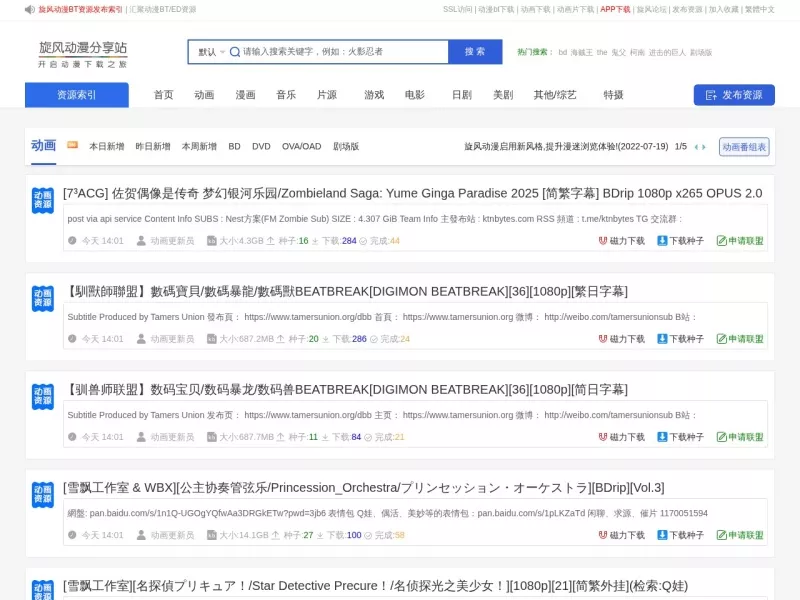
Task: Select the BD filter tab
Action: (x=234, y=146)
